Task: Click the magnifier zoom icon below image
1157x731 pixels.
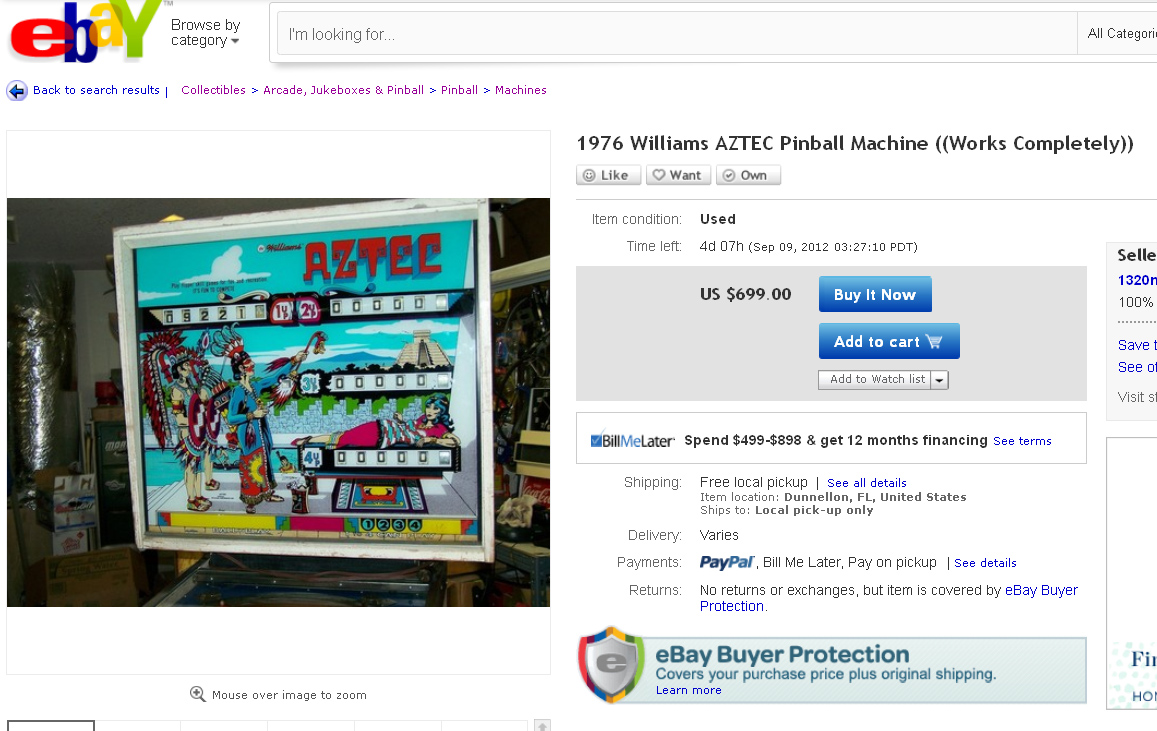Action: [198, 694]
